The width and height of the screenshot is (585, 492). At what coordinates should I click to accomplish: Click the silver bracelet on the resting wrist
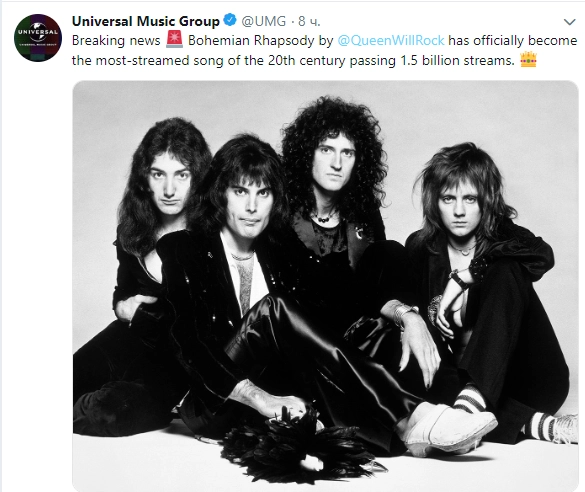pyautogui.click(x=404, y=313)
